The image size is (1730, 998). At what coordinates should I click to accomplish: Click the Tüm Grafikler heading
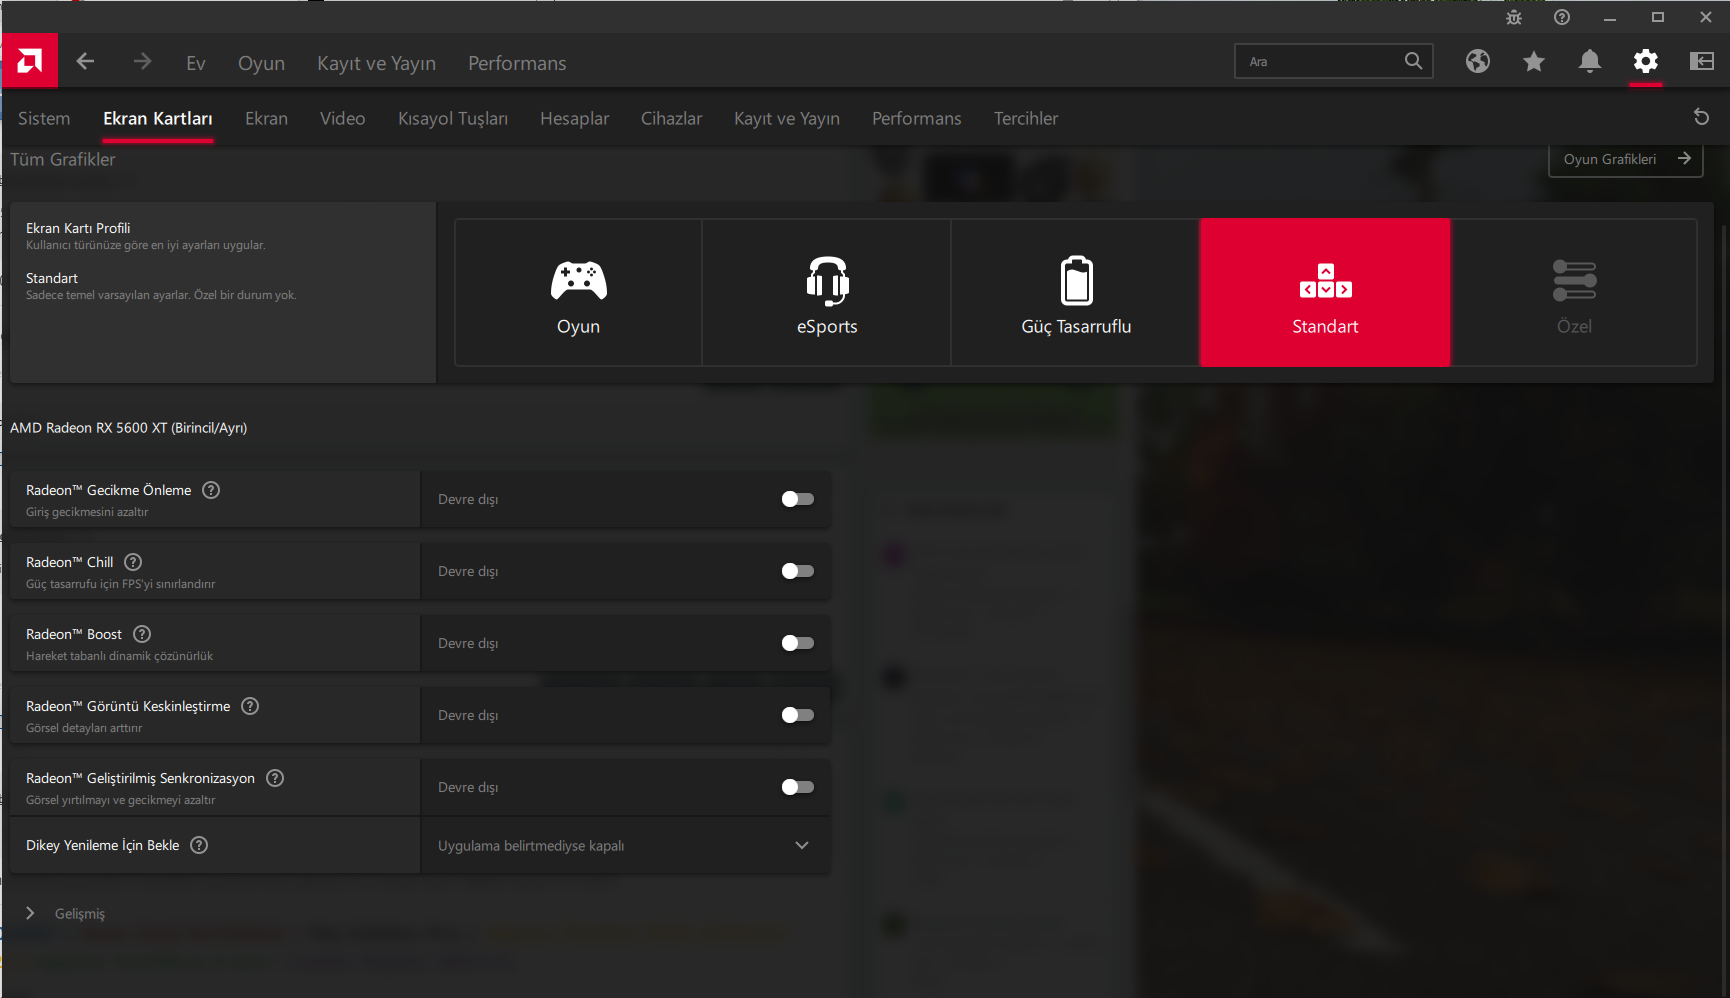point(63,159)
